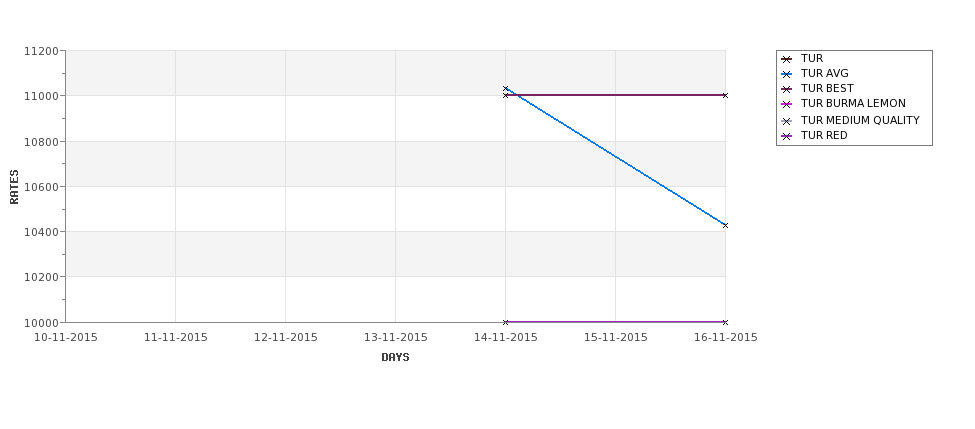This screenshot has height=429, width=975.
Task: Click the 11200 y-axis tick label
Action: pyautogui.click(x=41, y=51)
